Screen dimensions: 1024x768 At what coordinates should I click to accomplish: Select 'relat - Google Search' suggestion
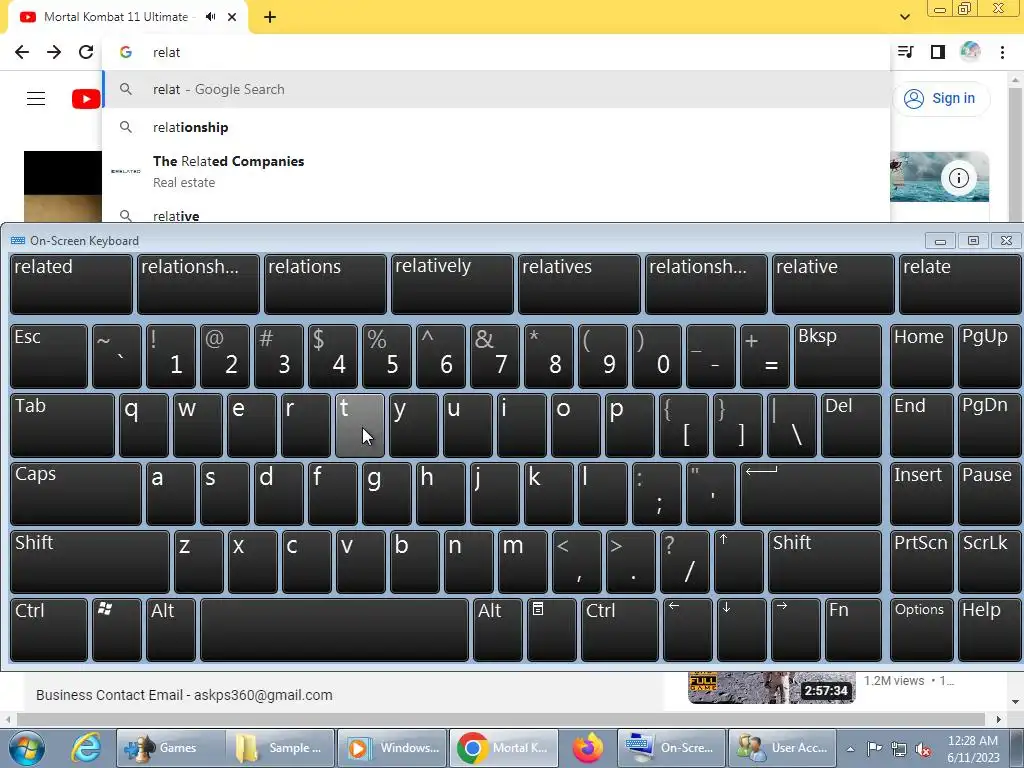coord(496,89)
